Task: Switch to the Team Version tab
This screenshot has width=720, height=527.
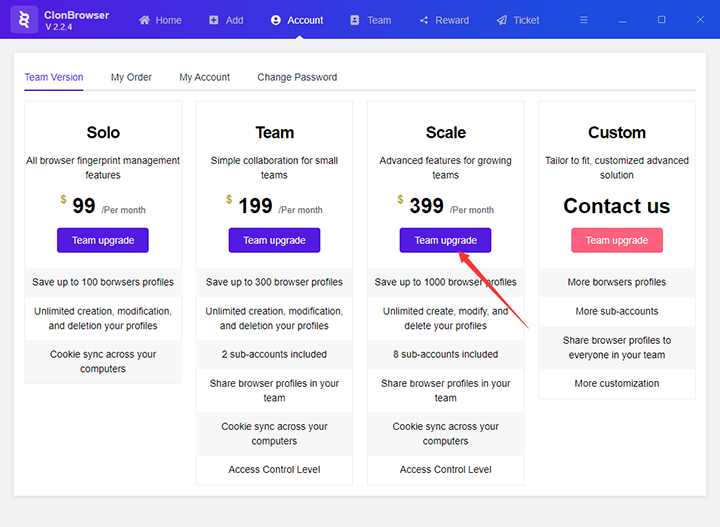Action: click(54, 77)
